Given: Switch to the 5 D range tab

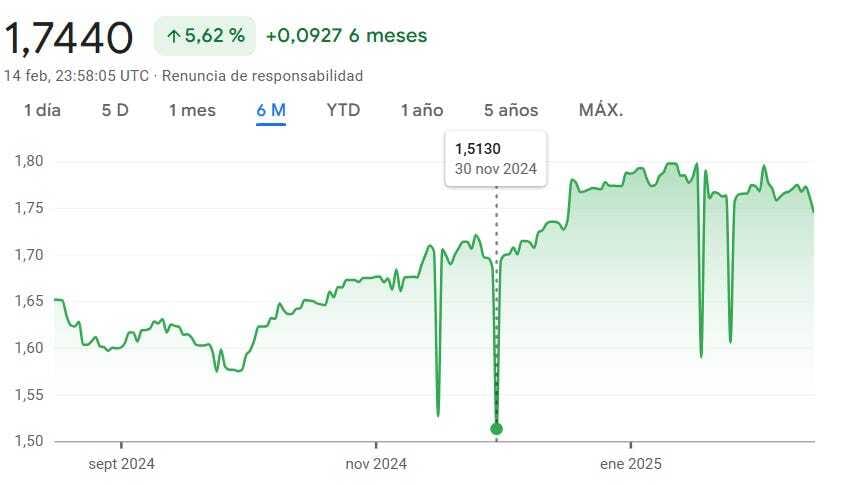Looking at the screenshot, I should 115,110.
